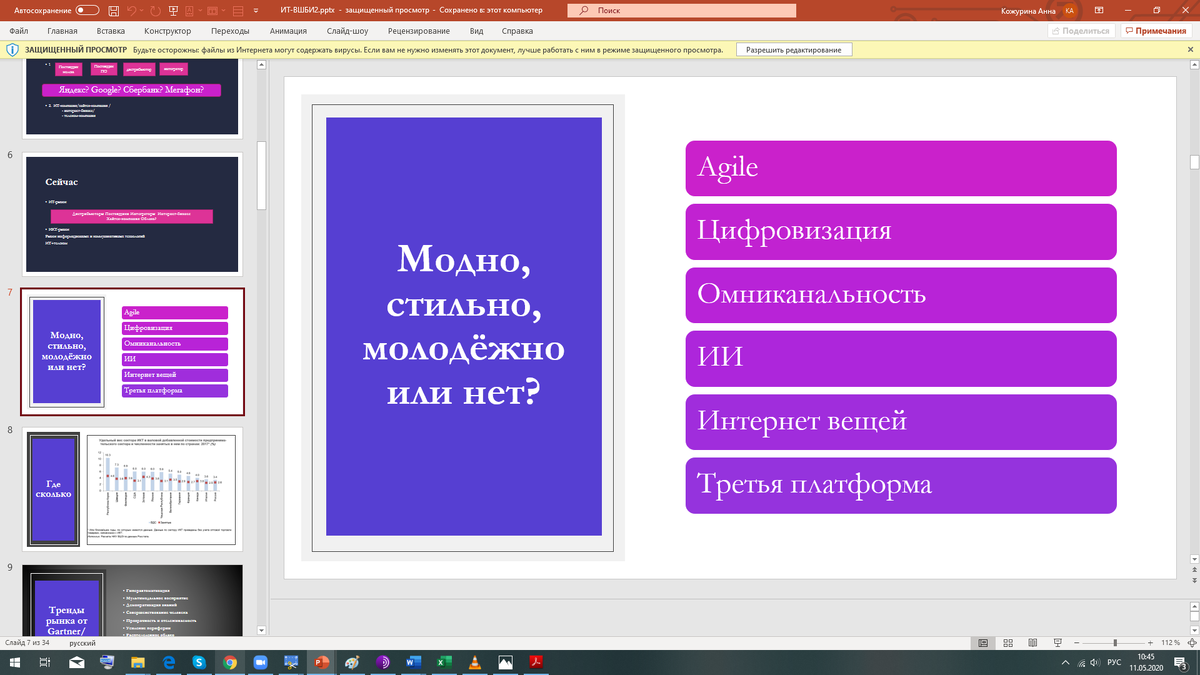Image resolution: width=1200 pixels, height=675 pixels.
Task: Click the Цифровизация block on slide
Action: 901,231
